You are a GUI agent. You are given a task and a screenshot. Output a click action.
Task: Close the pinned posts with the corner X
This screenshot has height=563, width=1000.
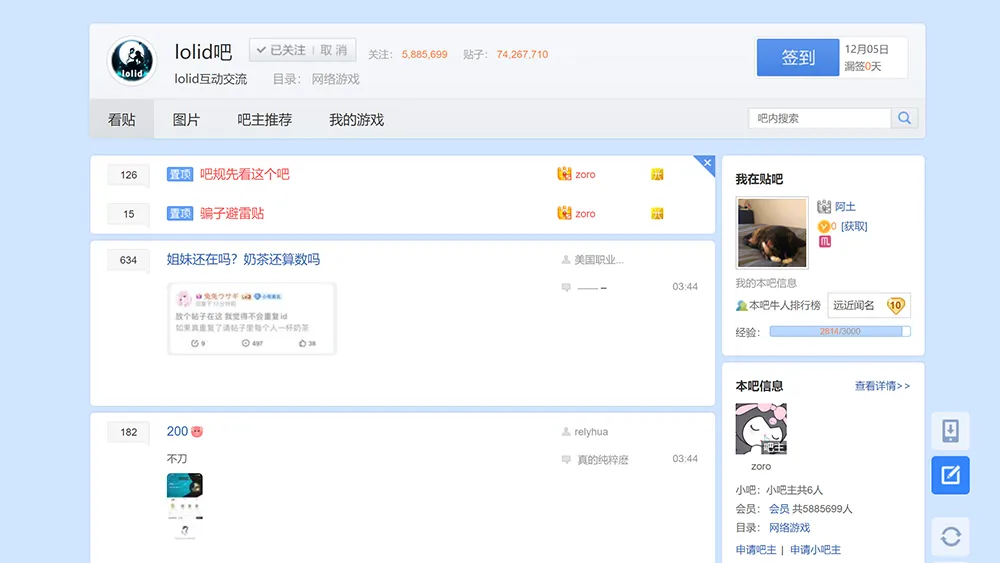(x=707, y=163)
